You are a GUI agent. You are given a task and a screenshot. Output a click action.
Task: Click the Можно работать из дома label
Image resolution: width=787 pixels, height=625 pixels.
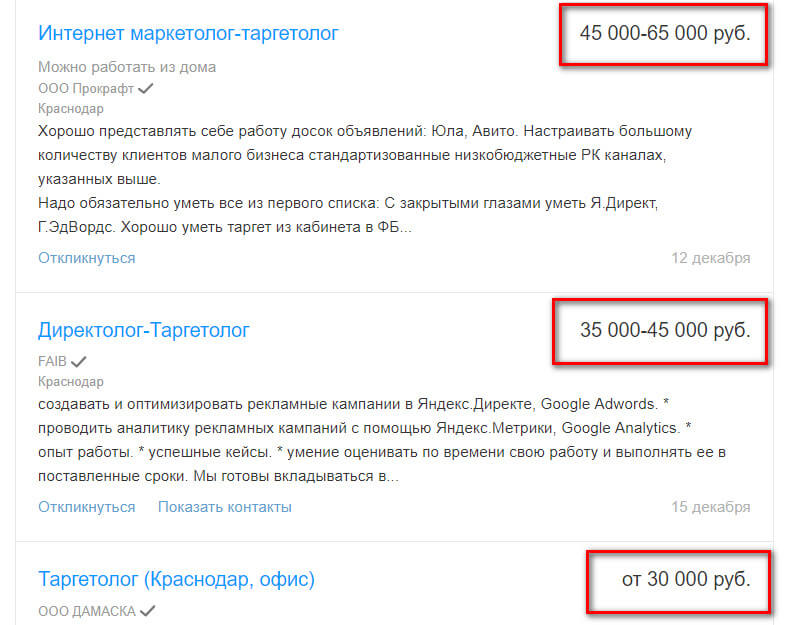click(127, 67)
